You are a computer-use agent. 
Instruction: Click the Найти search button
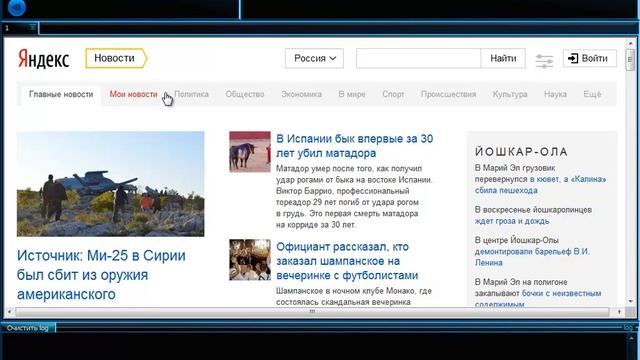click(x=503, y=58)
